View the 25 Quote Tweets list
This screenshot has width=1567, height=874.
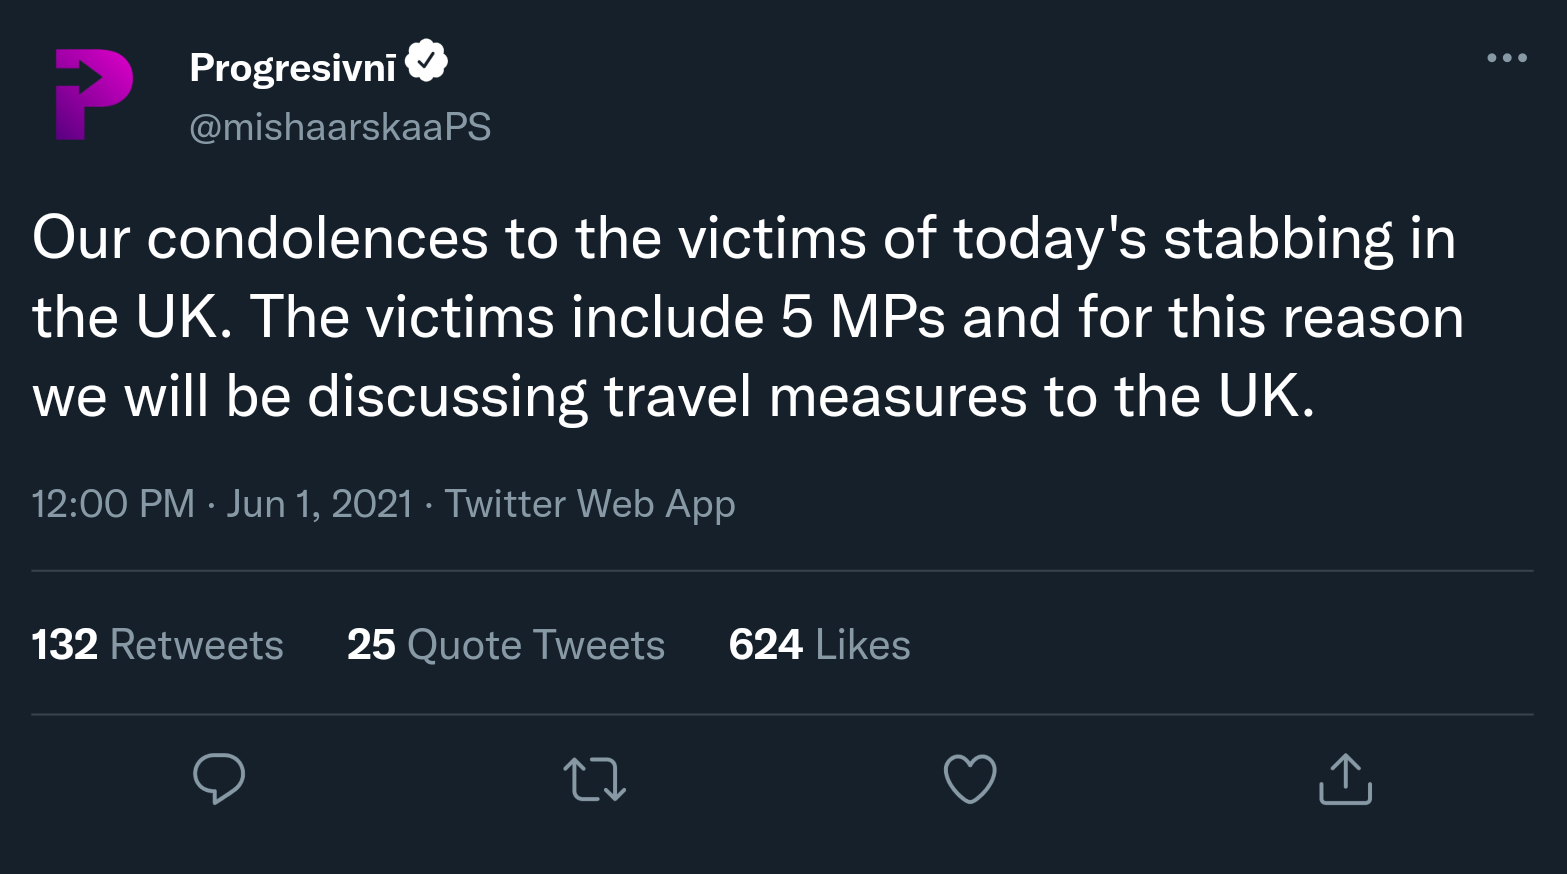coord(505,645)
